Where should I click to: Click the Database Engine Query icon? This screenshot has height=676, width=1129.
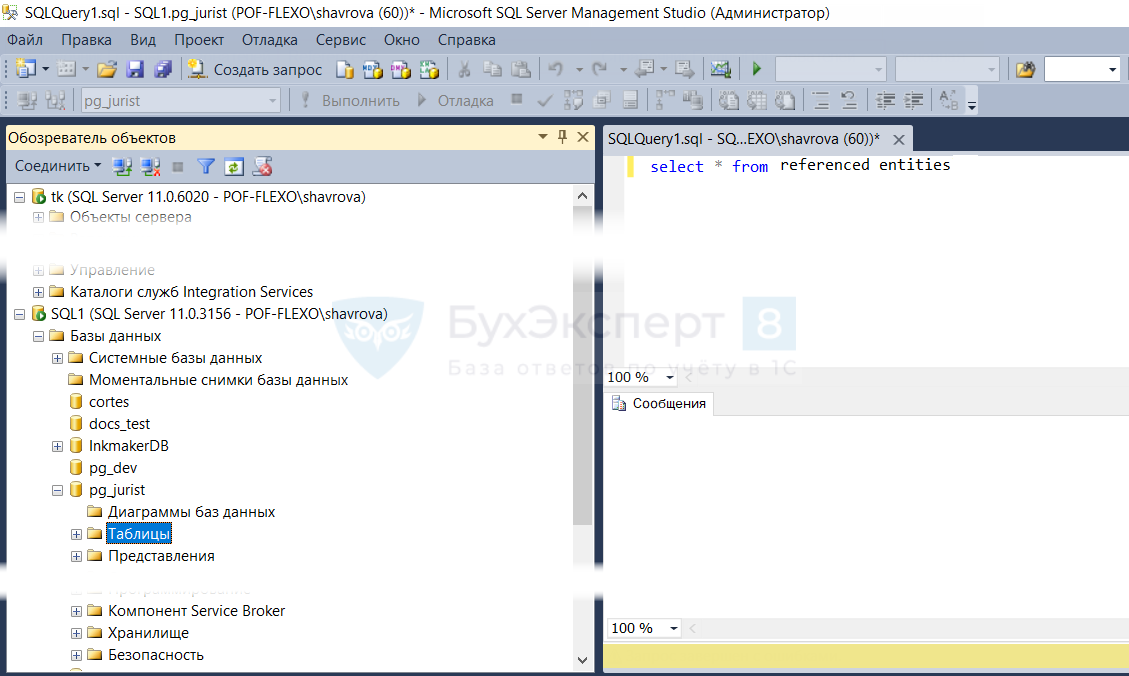point(345,69)
